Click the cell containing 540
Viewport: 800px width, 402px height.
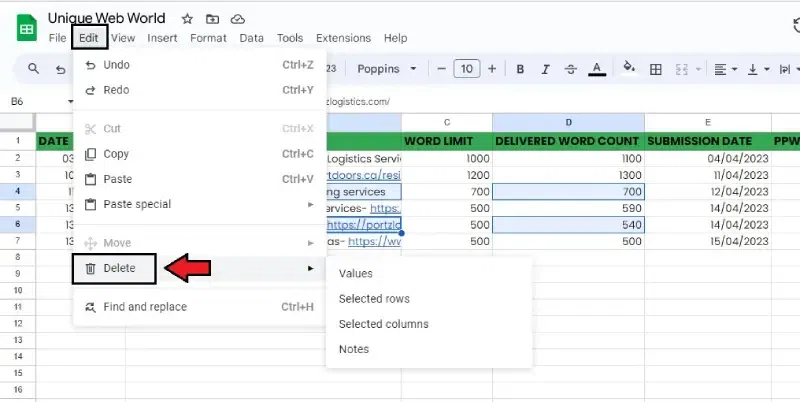pos(568,224)
